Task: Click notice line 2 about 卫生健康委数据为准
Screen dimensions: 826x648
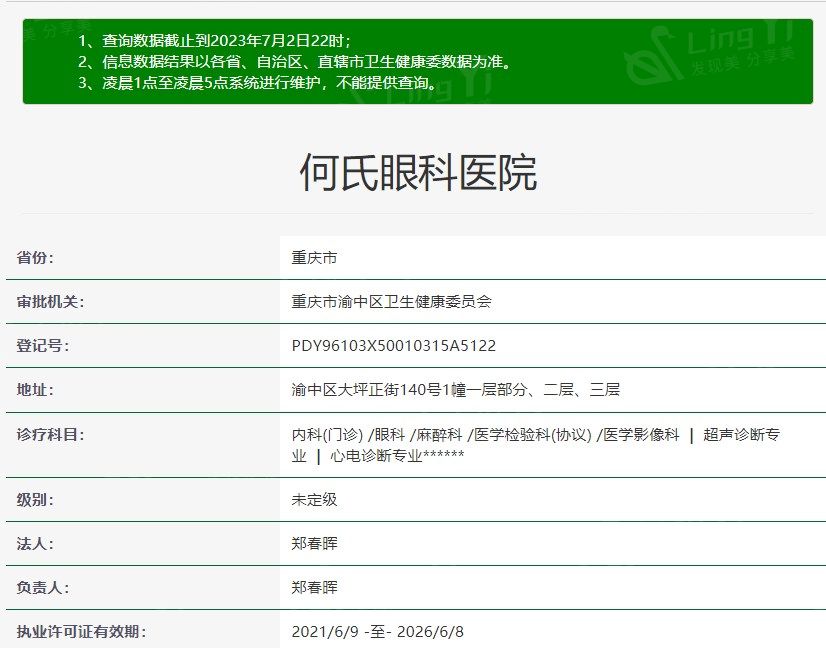Action: [294, 62]
